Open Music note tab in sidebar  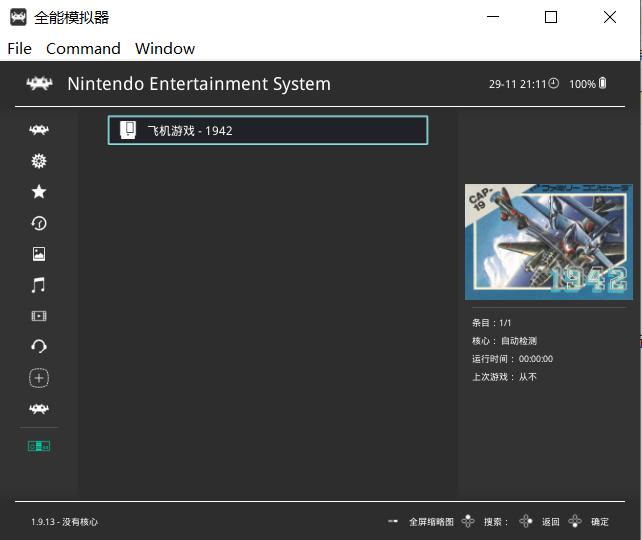(39, 285)
